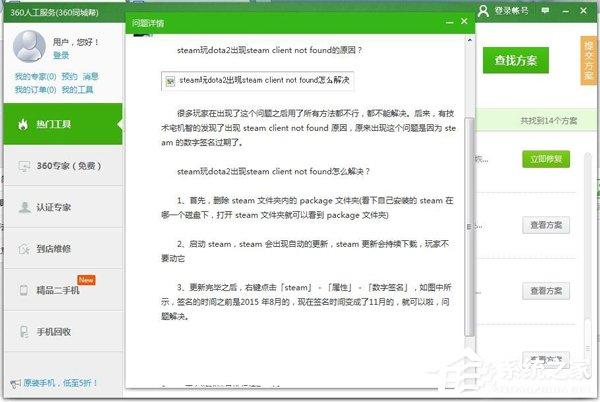Click the scroll-up arrow in 问题详情 dialog

tap(470, 40)
